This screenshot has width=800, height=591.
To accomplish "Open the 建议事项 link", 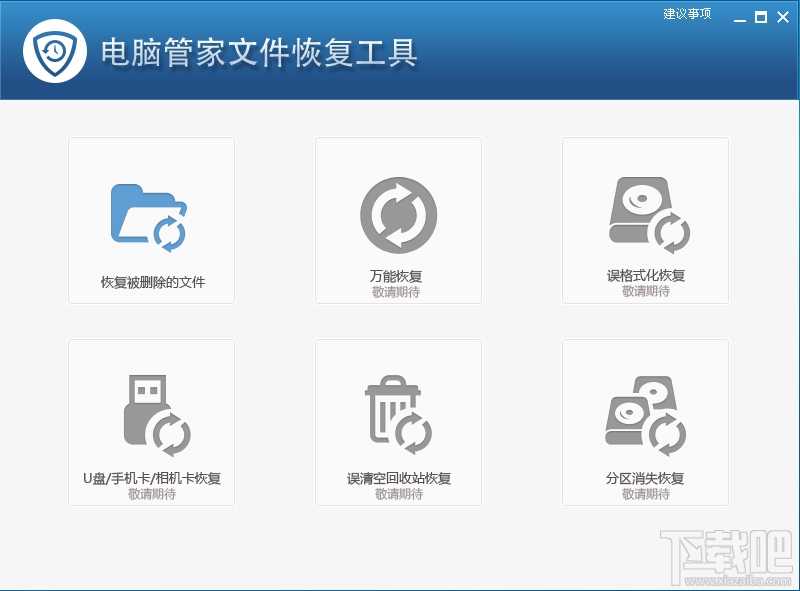I will [687, 14].
